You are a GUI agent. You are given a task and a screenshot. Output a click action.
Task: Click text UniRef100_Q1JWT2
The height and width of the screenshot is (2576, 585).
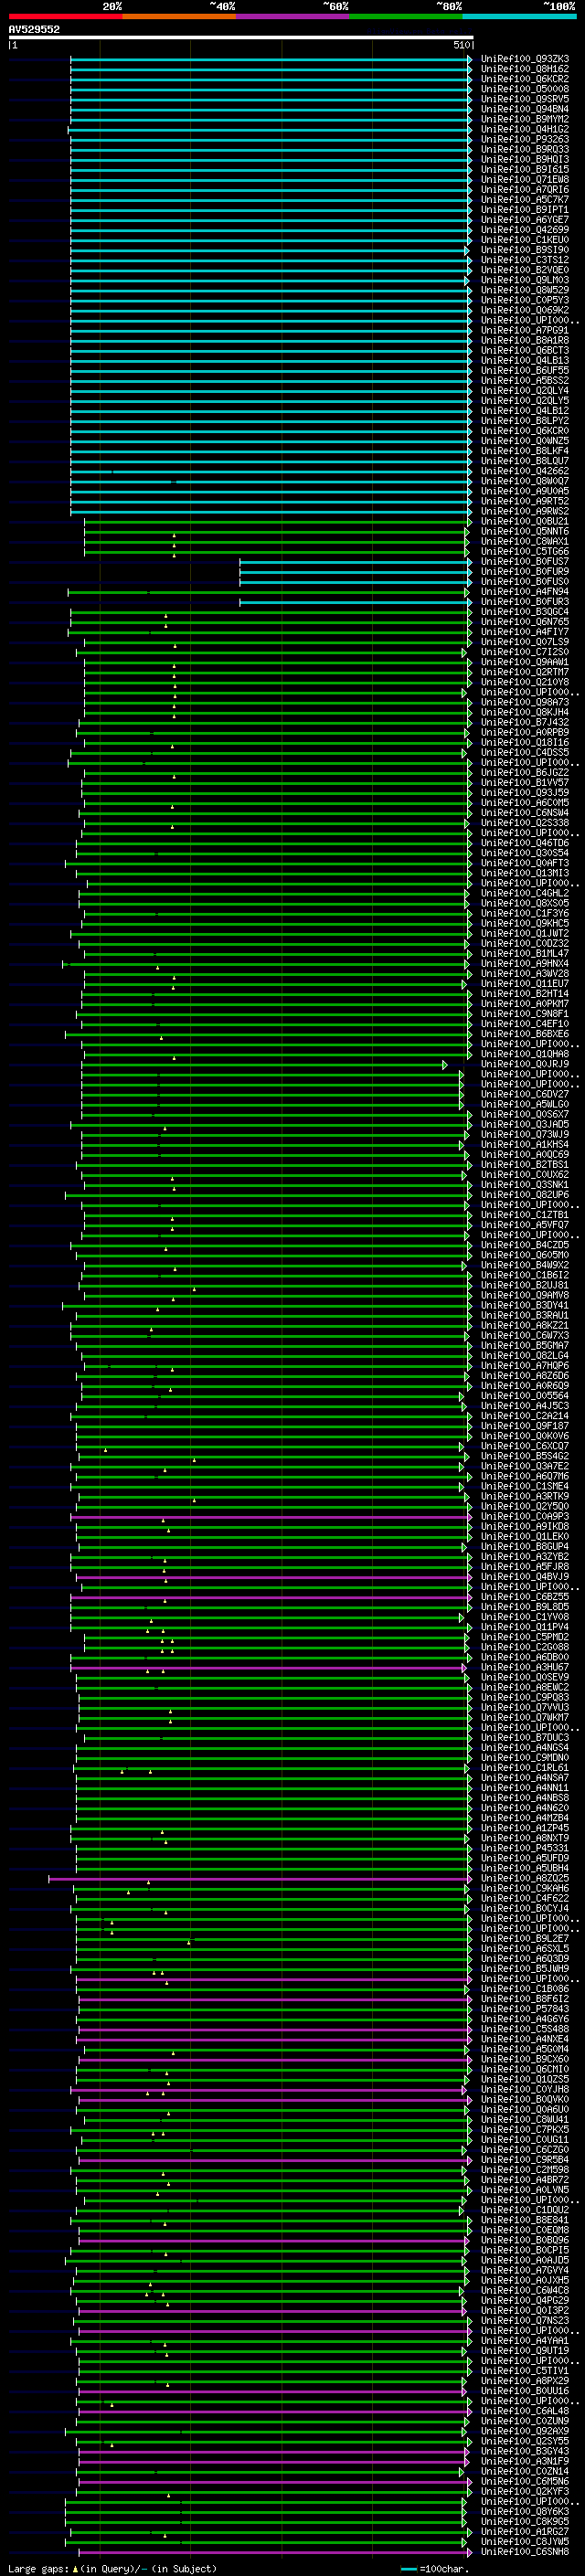525,933
